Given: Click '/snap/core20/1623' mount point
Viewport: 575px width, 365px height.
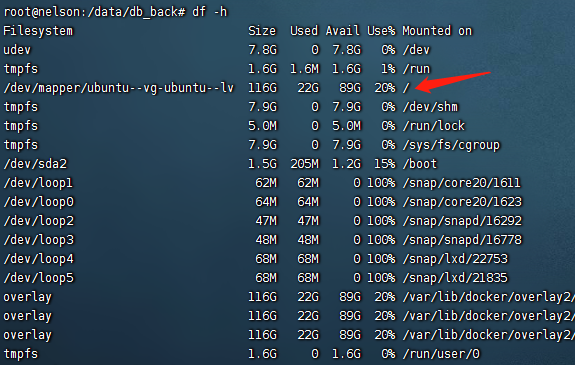Looking at the screenshot, I should [462, 202].
